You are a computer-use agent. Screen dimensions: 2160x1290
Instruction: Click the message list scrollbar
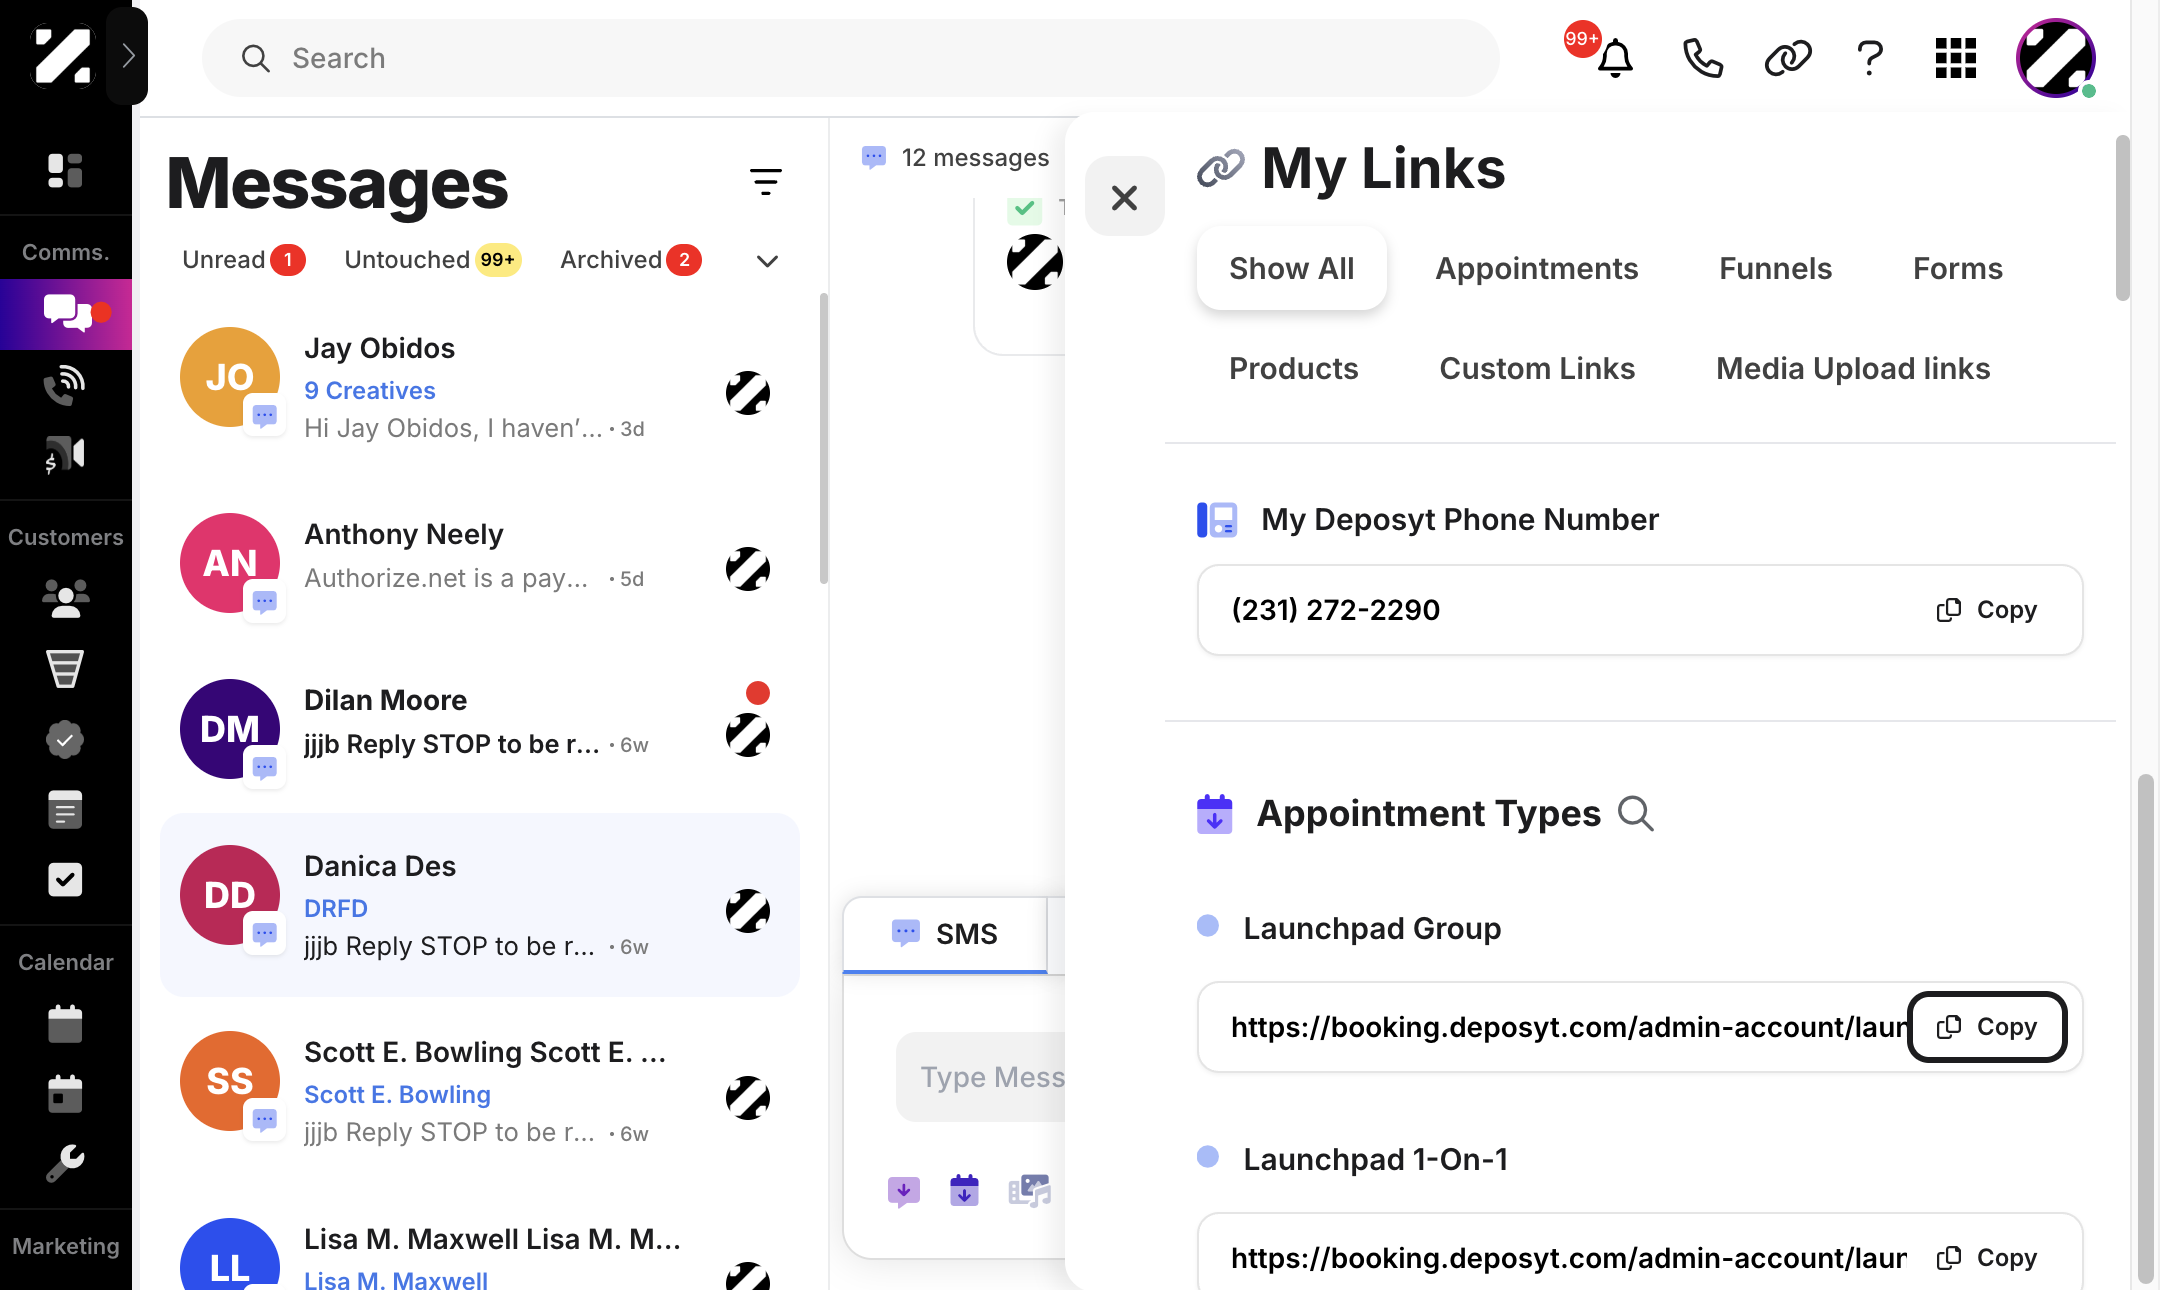(823, 438)
